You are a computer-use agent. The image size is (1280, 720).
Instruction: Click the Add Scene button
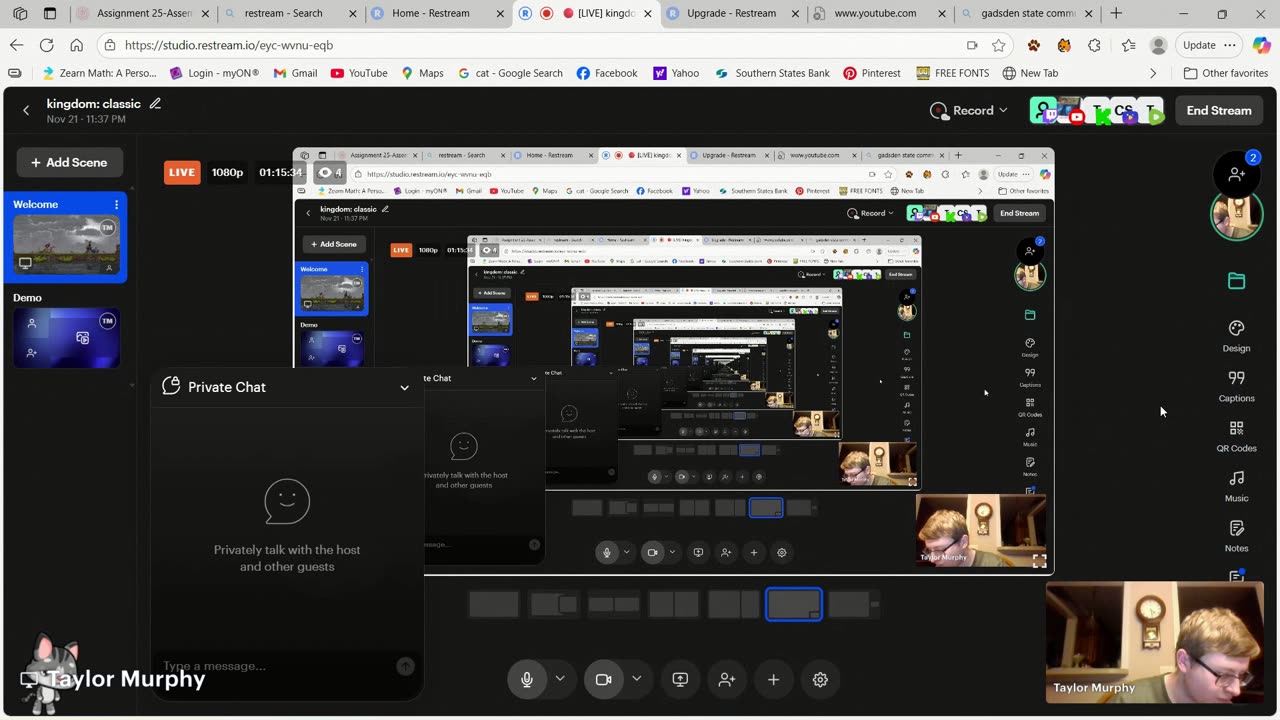click(69, 162)
